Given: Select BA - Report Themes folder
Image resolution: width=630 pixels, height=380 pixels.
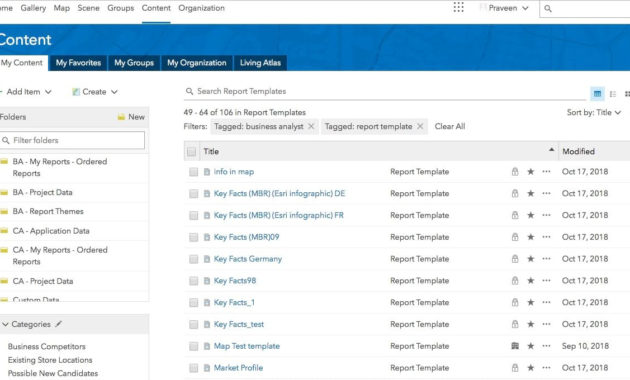Looking at the screenshot, I should (x=48, y=211).
